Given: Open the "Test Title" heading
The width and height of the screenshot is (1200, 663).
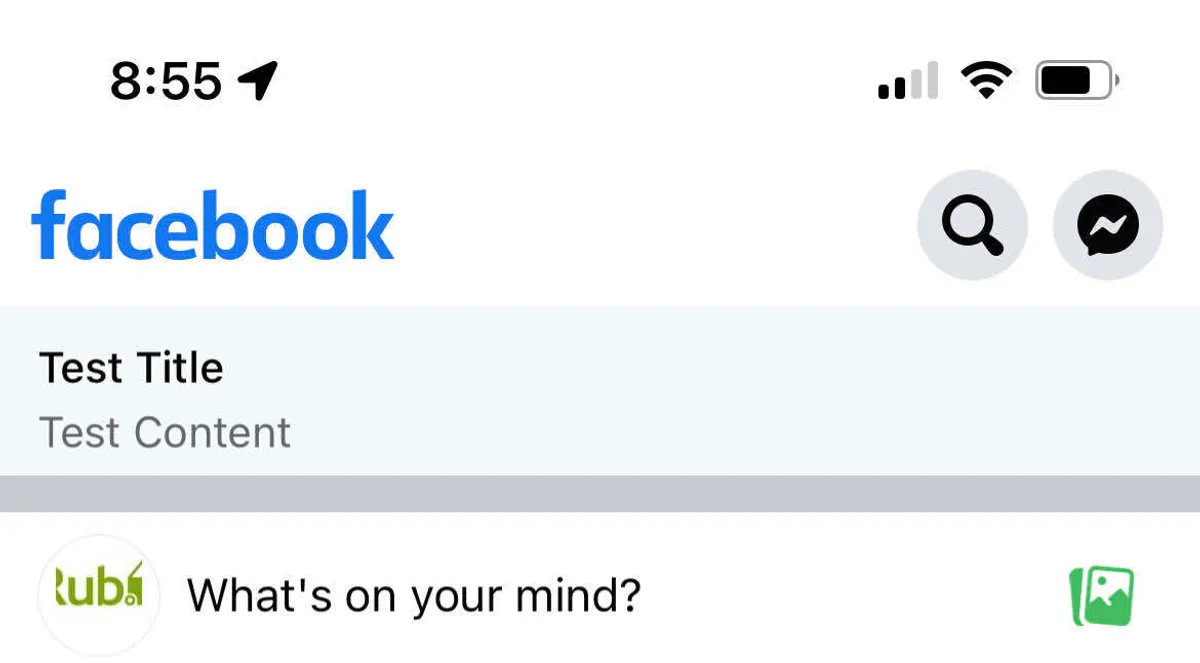Looking at the screenshot, I should click(x=131, y=368).
